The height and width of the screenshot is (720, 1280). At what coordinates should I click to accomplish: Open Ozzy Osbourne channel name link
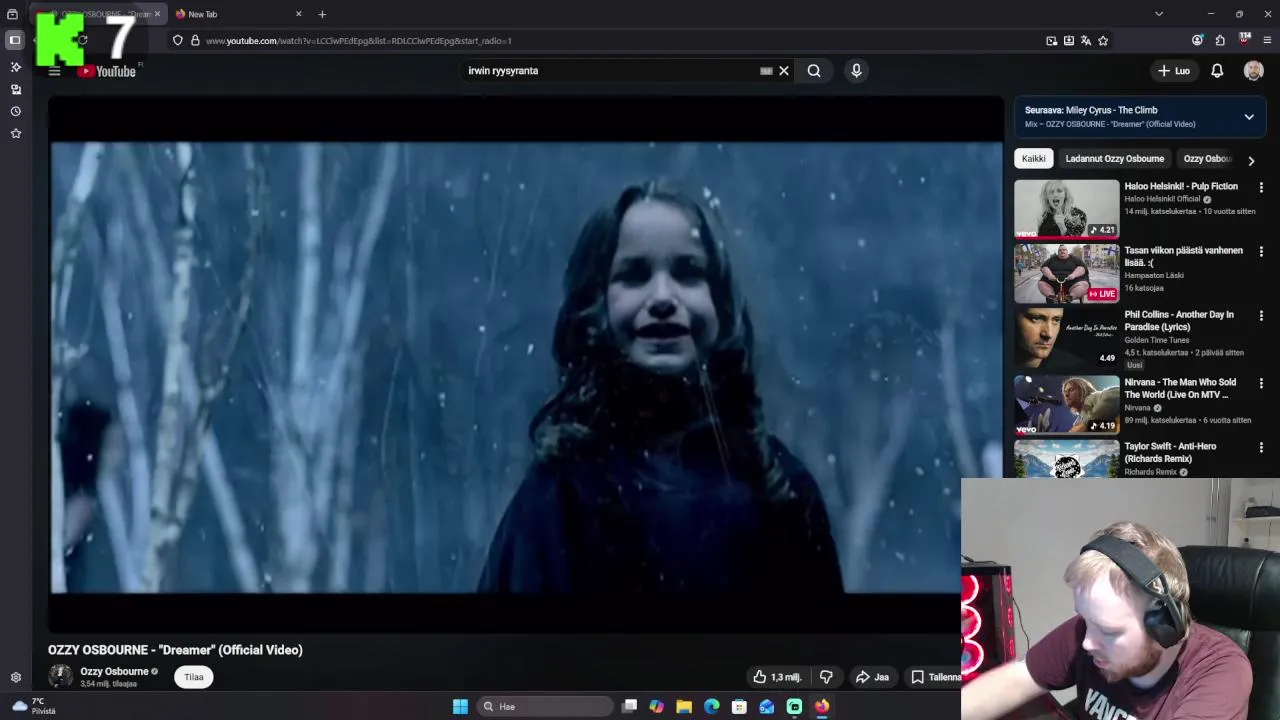click(114, 671)
